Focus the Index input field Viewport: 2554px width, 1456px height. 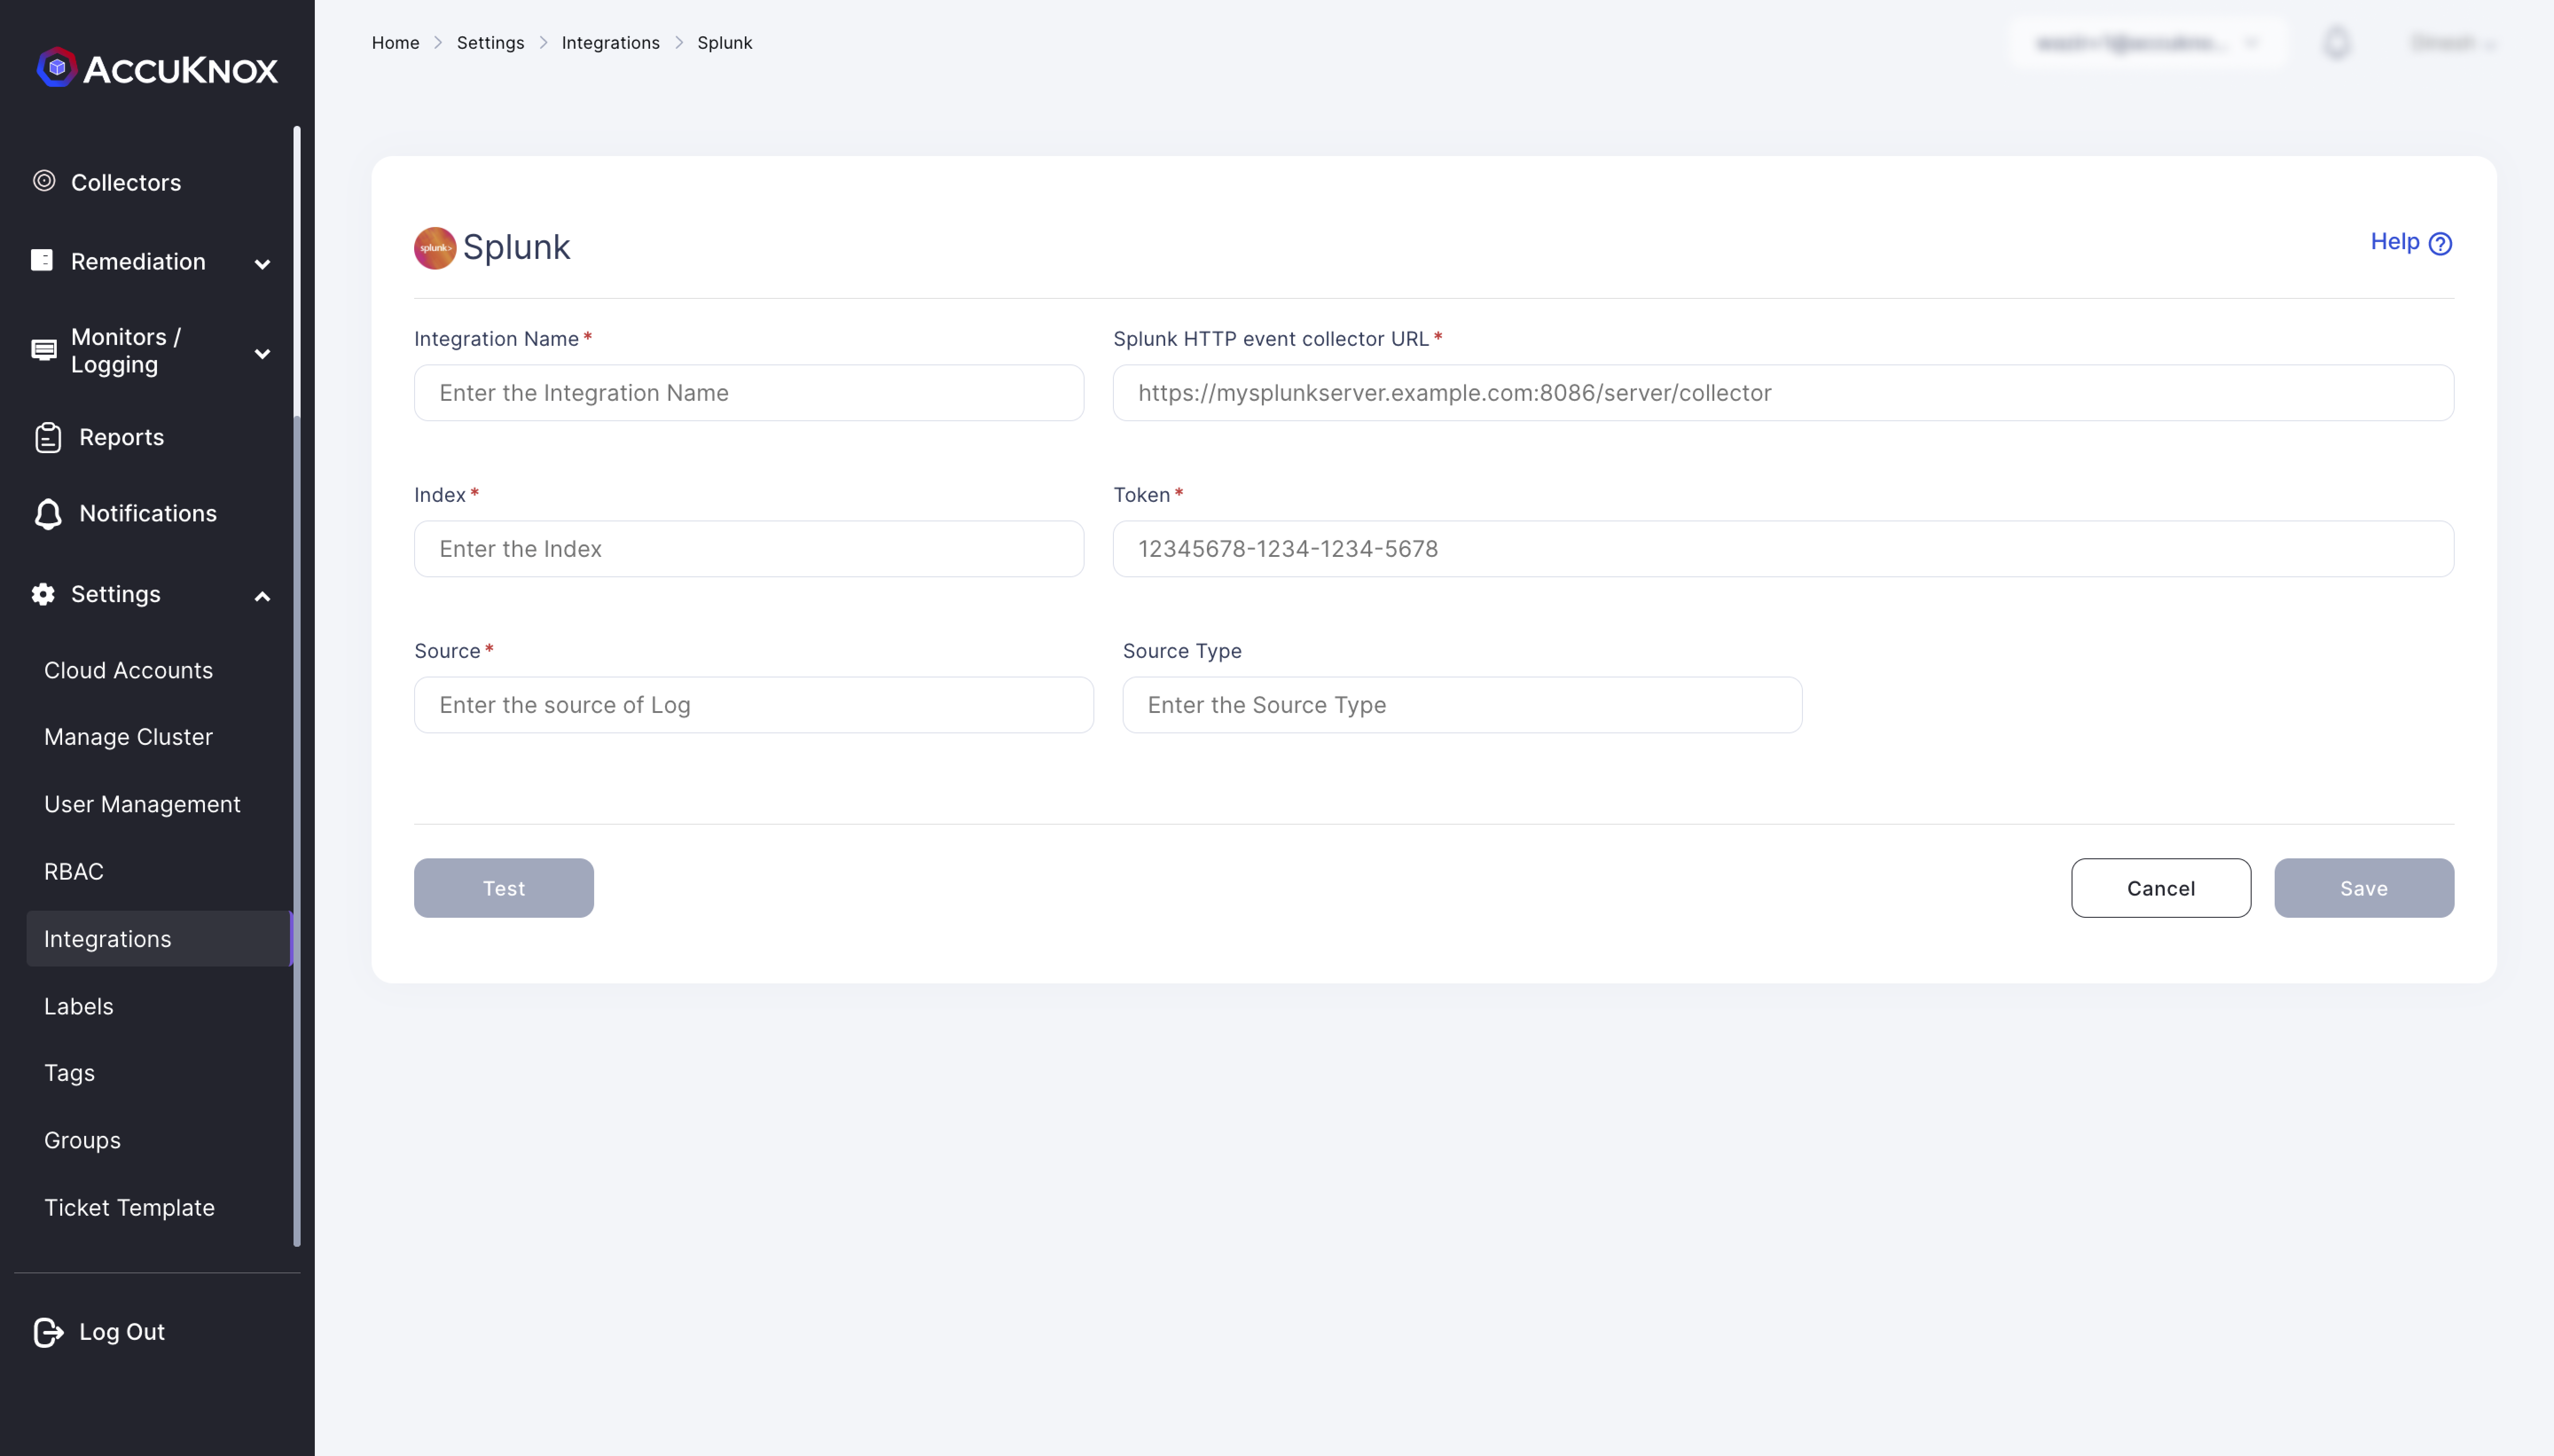pyautogui.click(x=749, y=548)
